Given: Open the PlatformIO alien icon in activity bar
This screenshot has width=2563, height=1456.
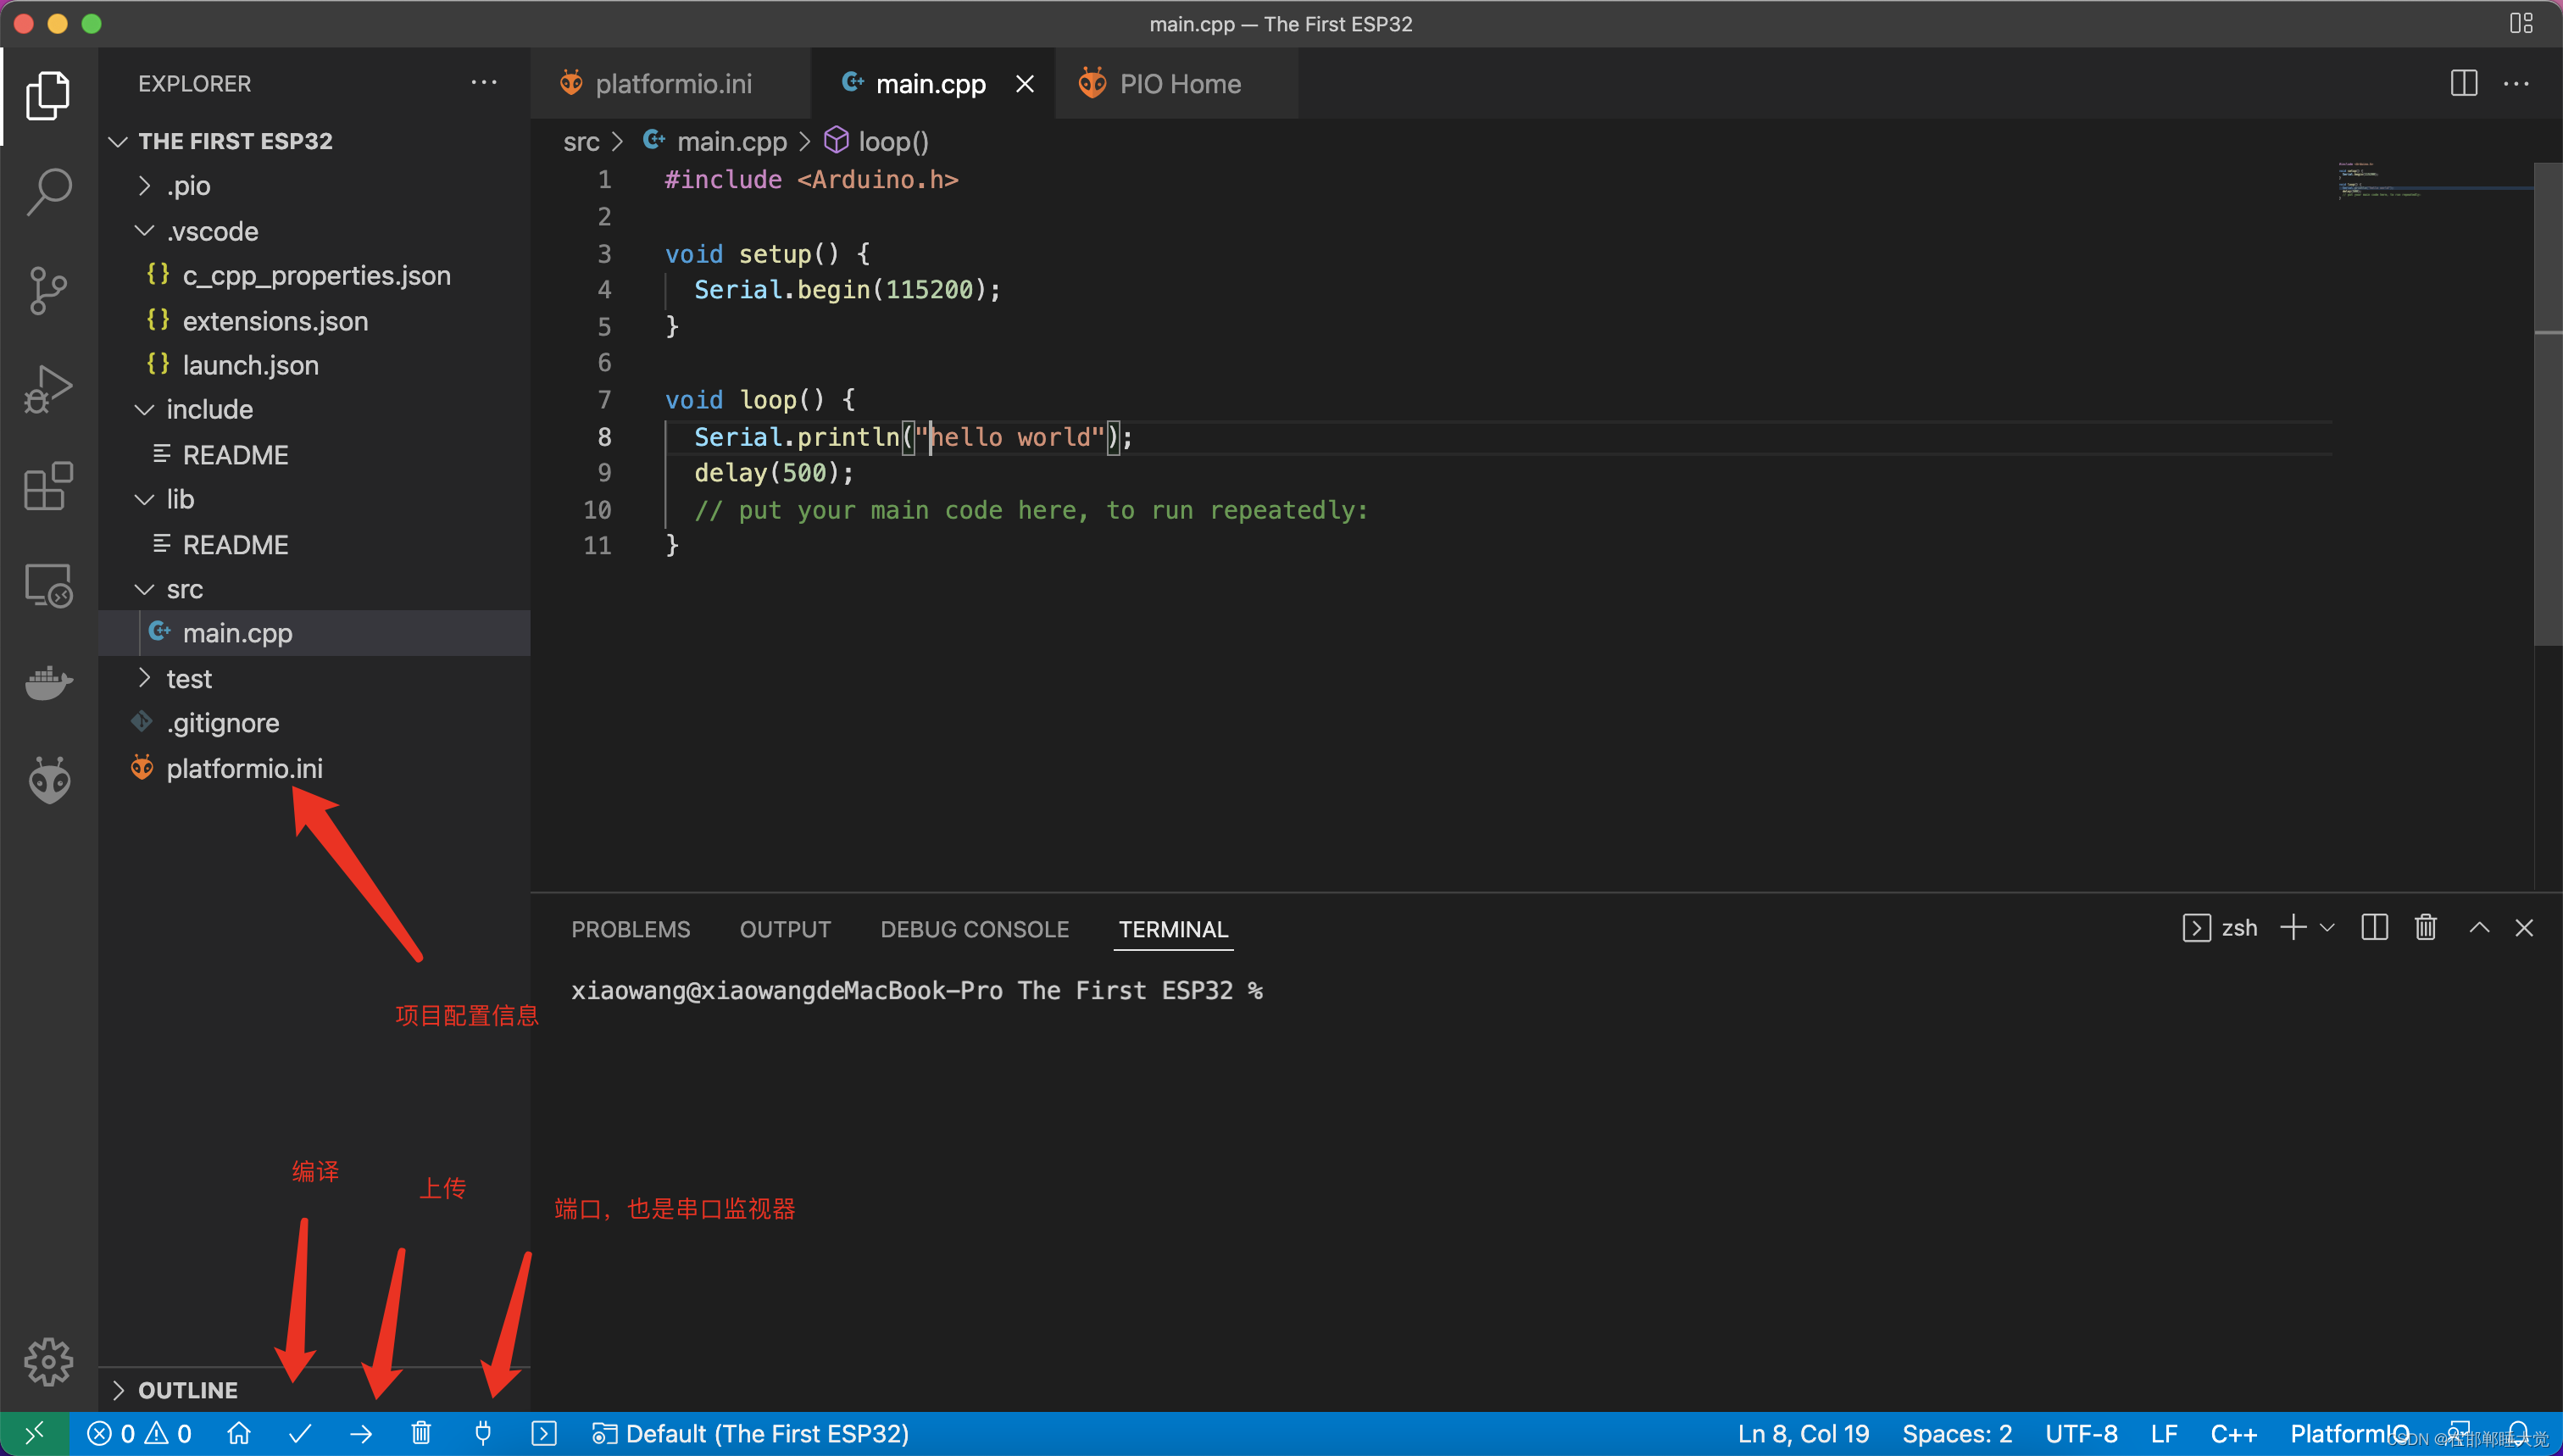Looking at the screenshot, I should 48,780.
